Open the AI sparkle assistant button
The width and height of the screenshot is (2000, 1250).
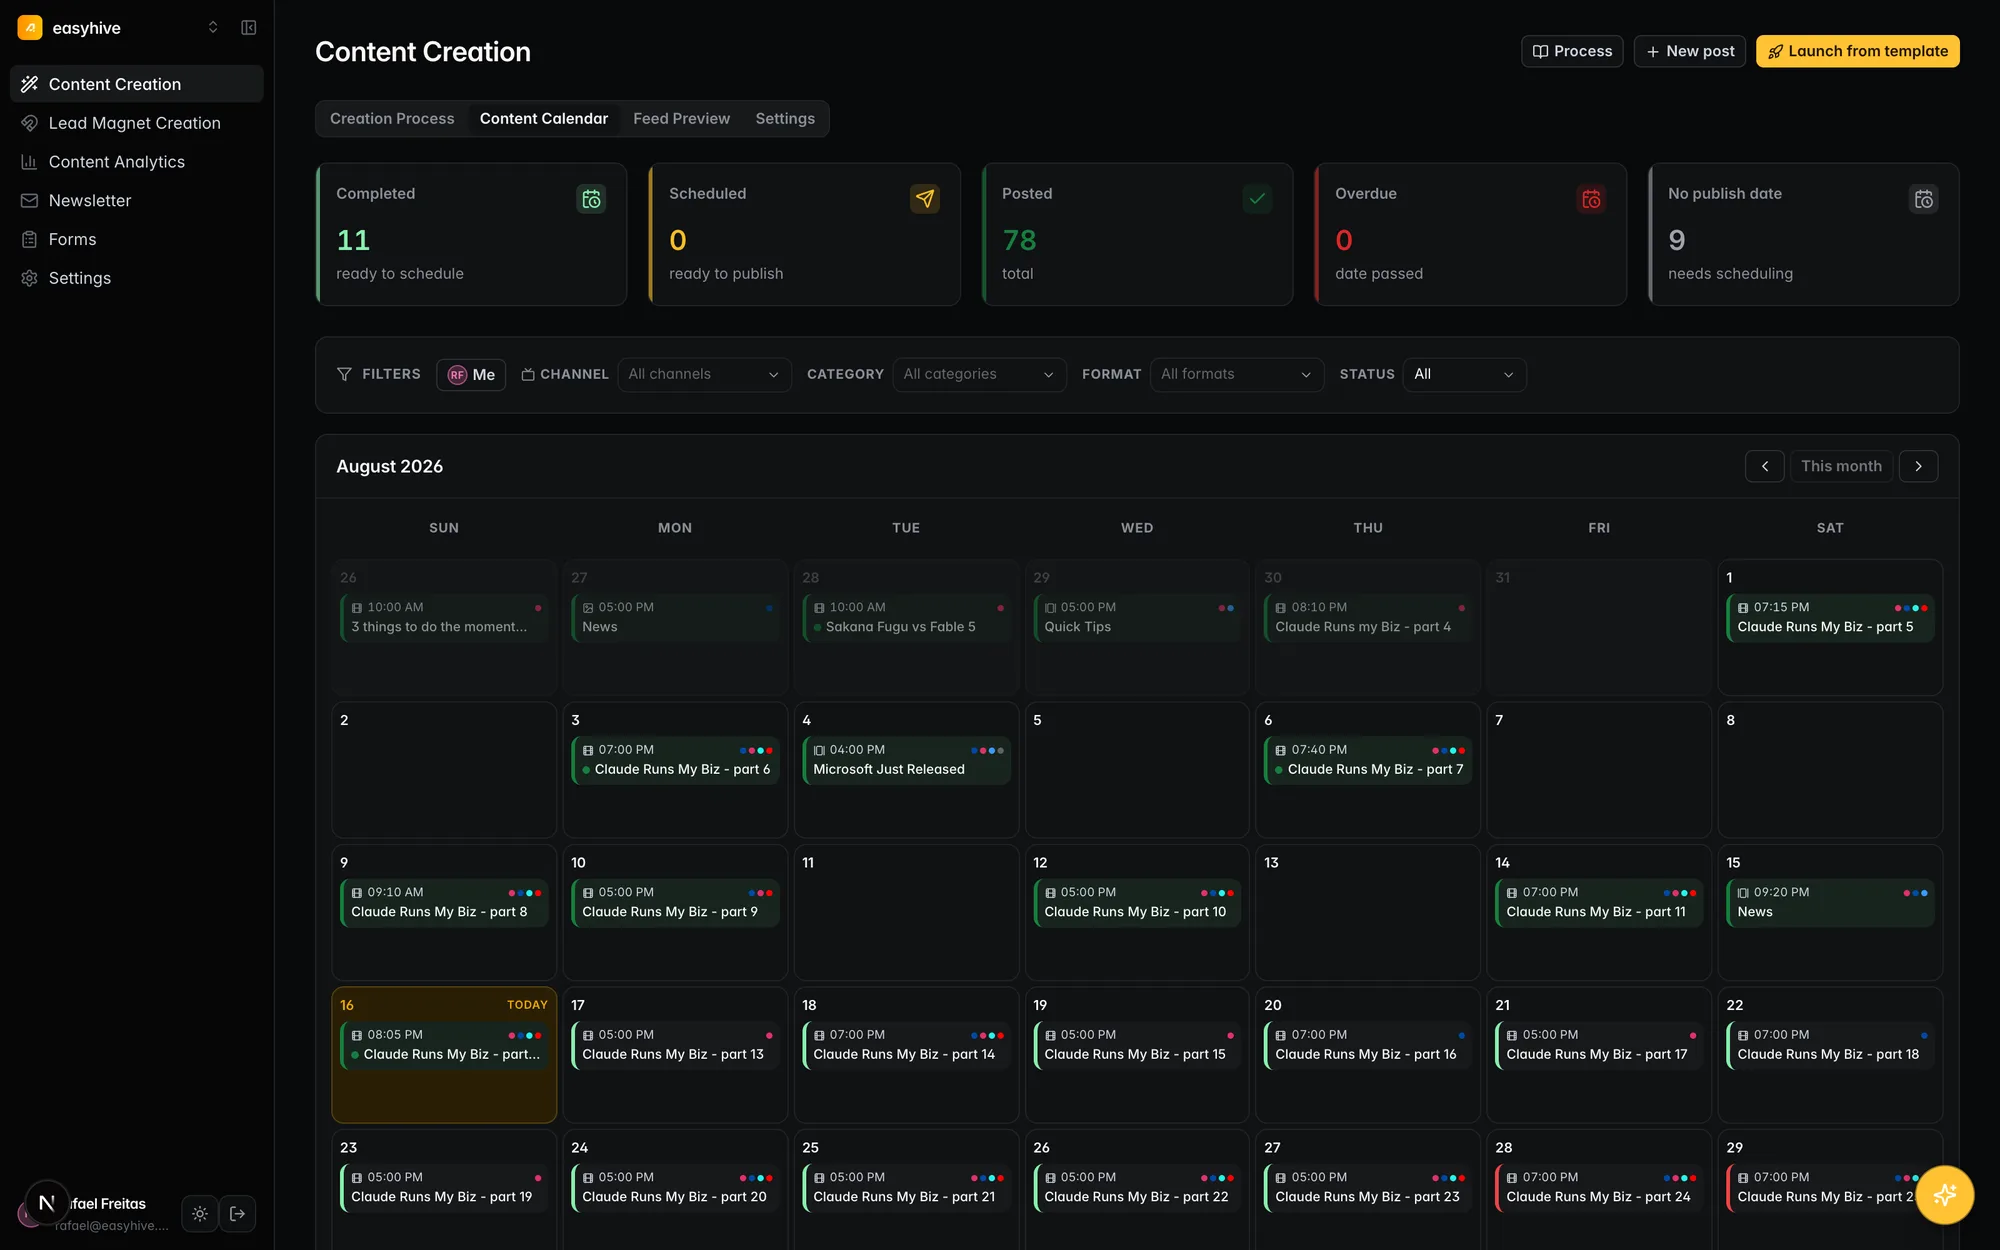[1945, 1195]
